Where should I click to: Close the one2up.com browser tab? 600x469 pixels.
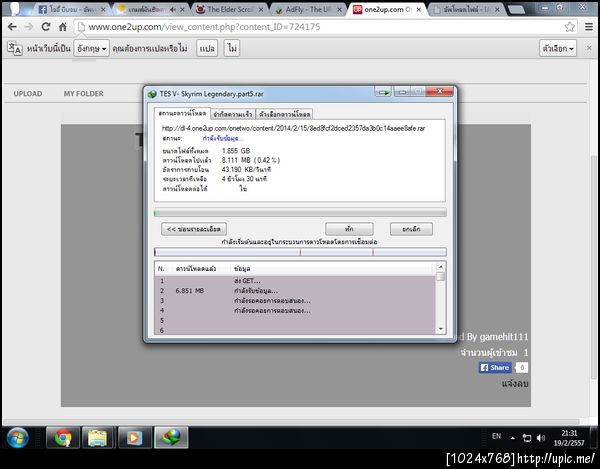coord(419,10)
